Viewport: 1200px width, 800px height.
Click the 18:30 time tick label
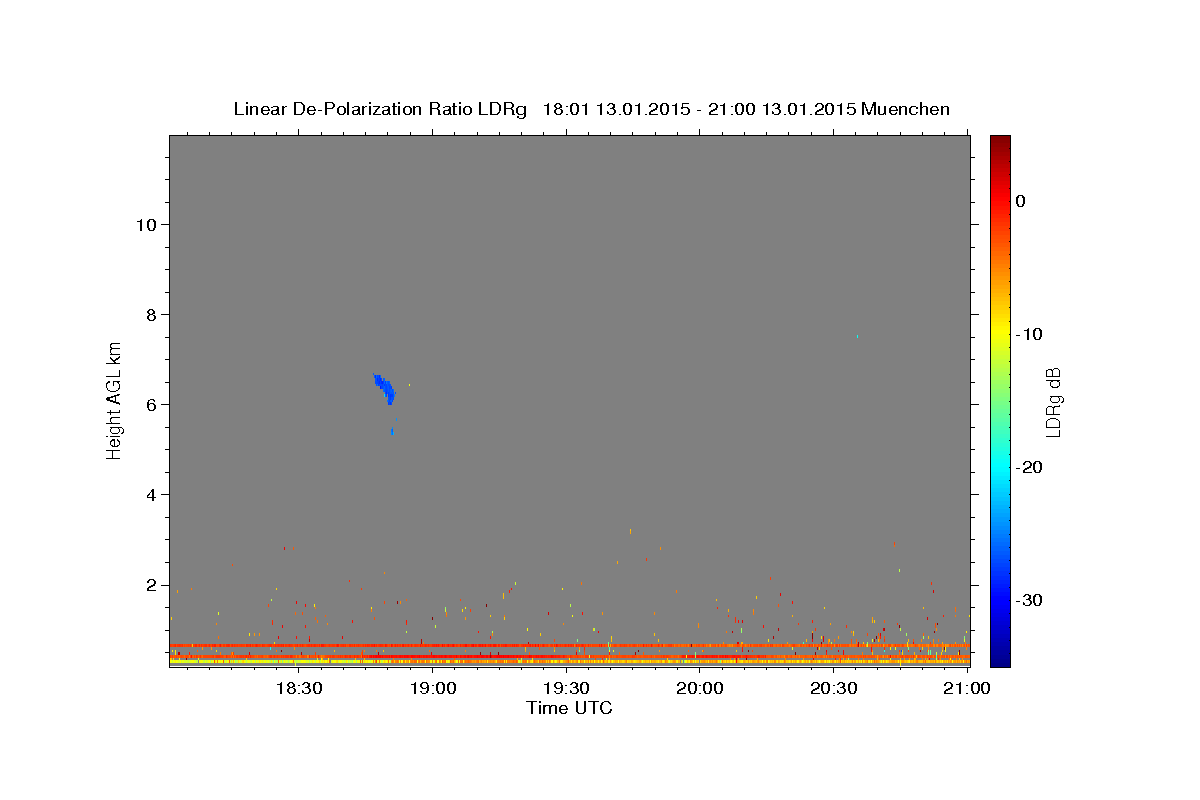(298, 688)
